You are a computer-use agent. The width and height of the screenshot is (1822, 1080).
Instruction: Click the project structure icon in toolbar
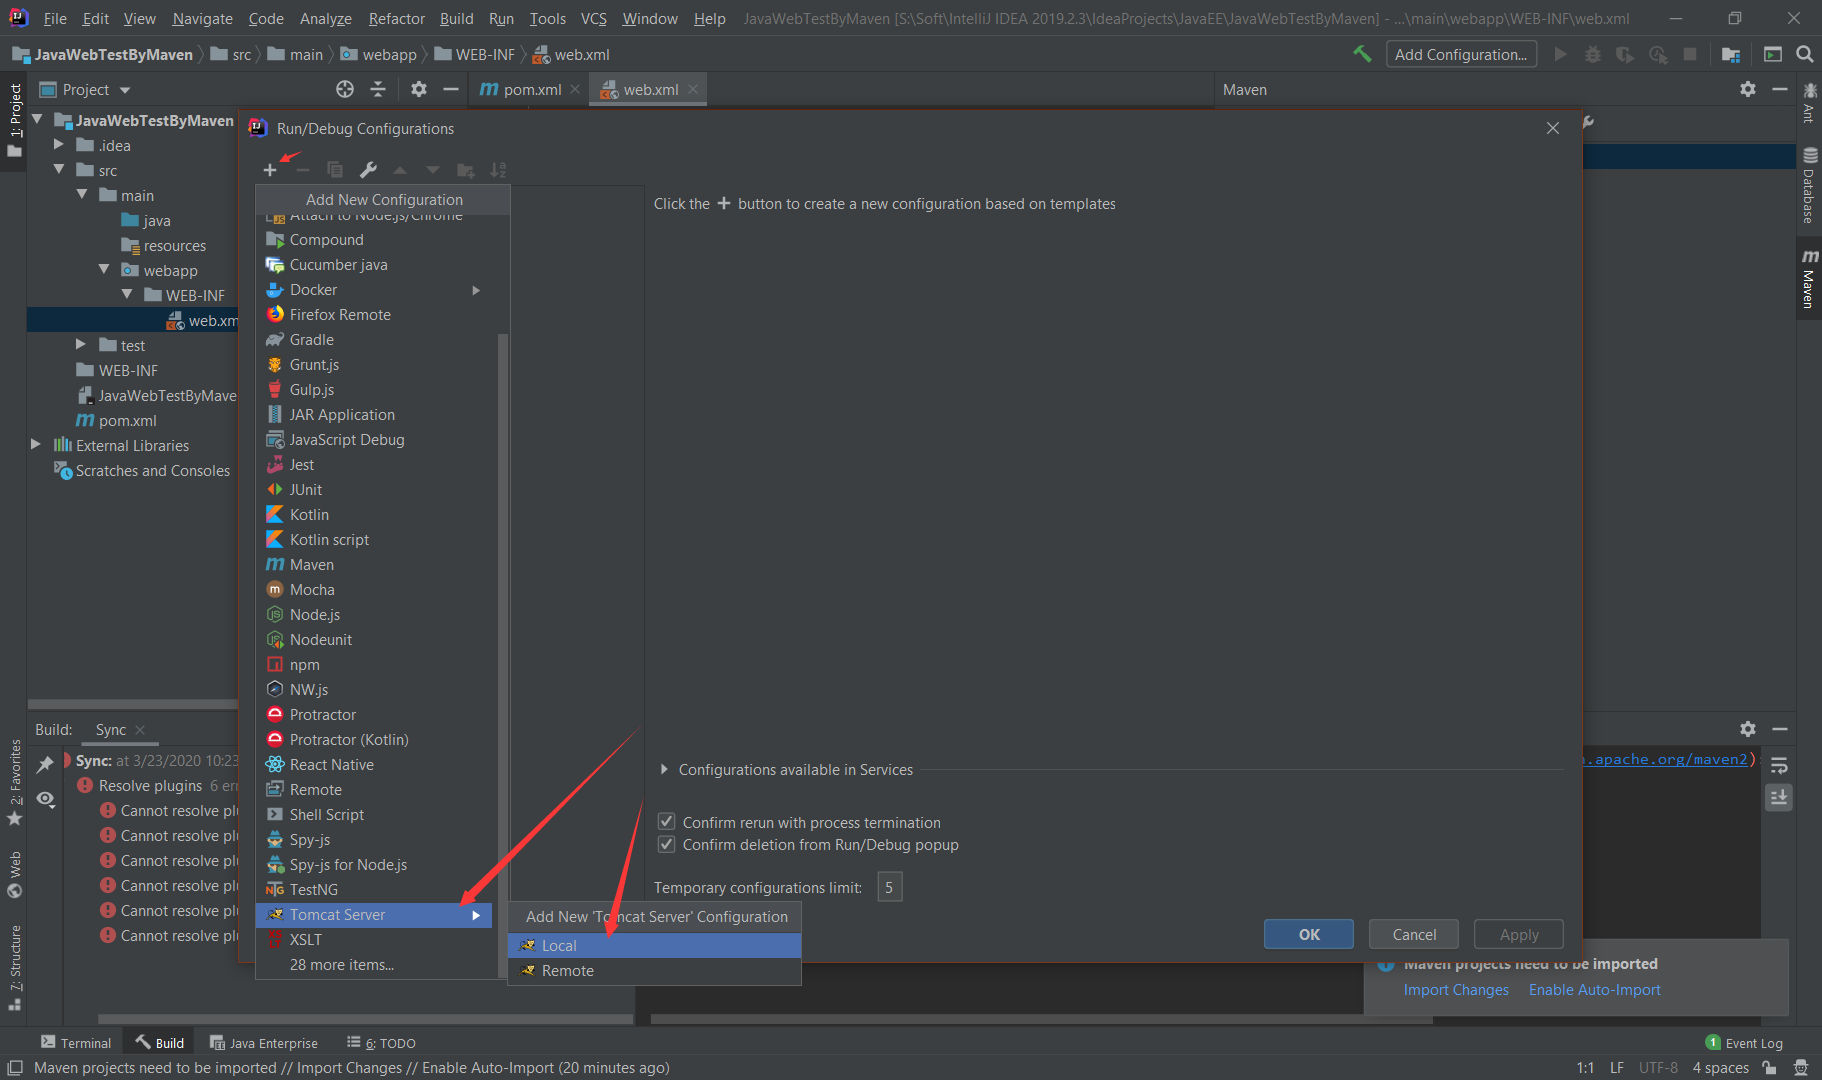pos(1731,54)
